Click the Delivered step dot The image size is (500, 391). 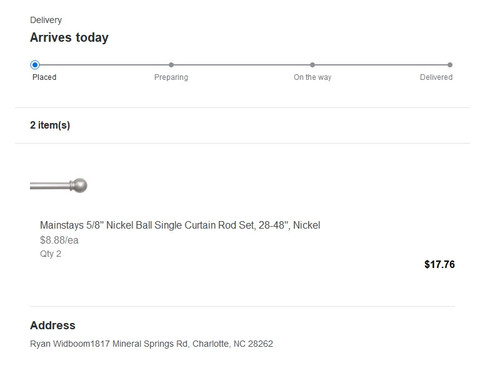[450, 65]
